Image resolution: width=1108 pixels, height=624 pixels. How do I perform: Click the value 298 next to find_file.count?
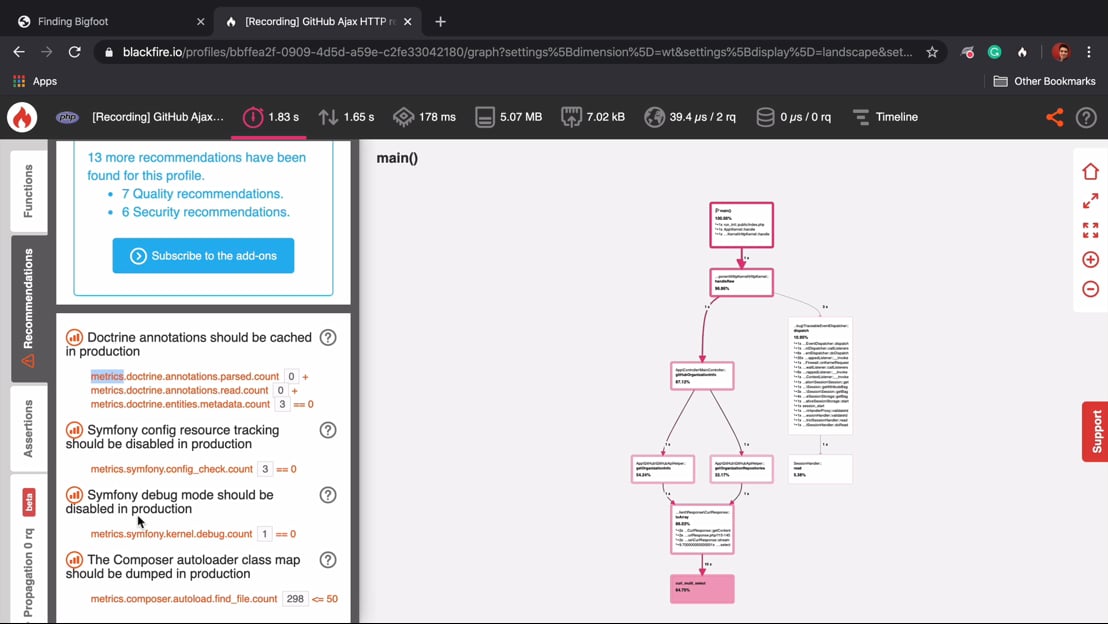click(295, 599)
